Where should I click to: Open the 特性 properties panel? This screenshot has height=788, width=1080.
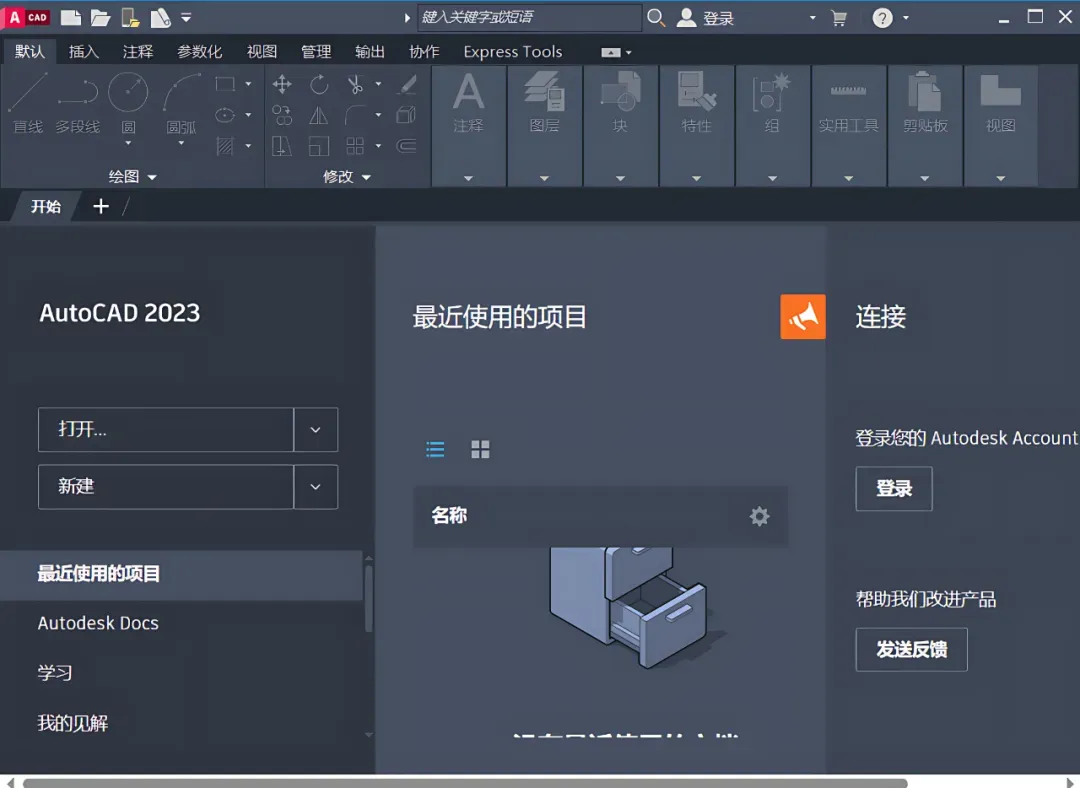(x=696, y=125)
